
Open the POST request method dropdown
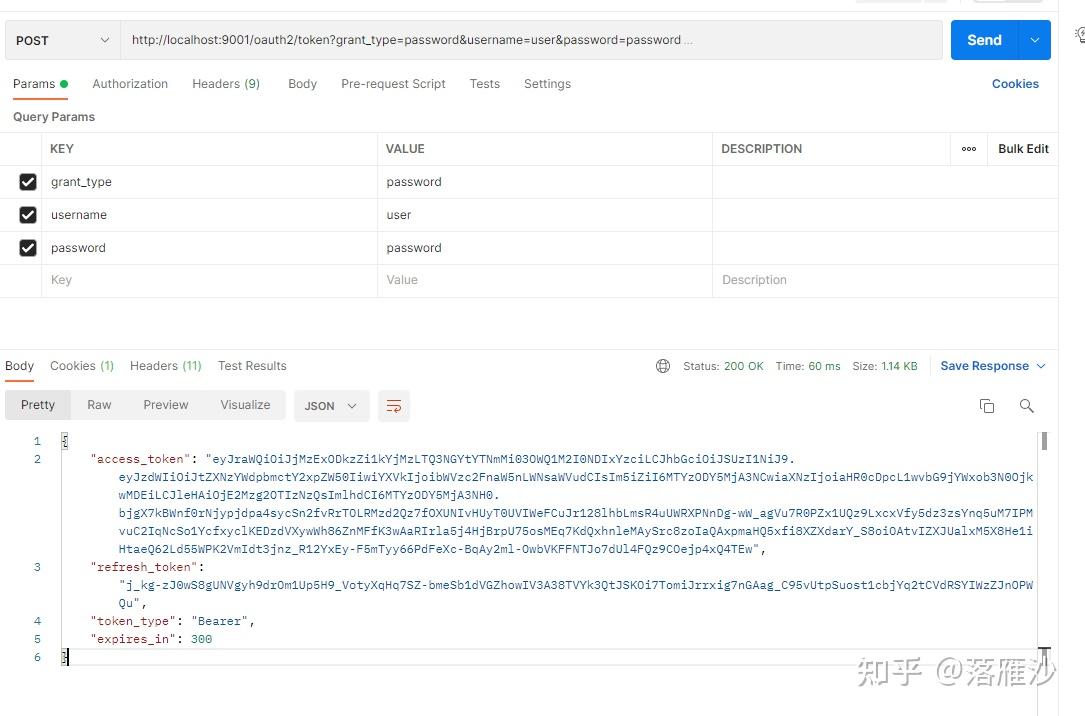click(x=62, y=39)
